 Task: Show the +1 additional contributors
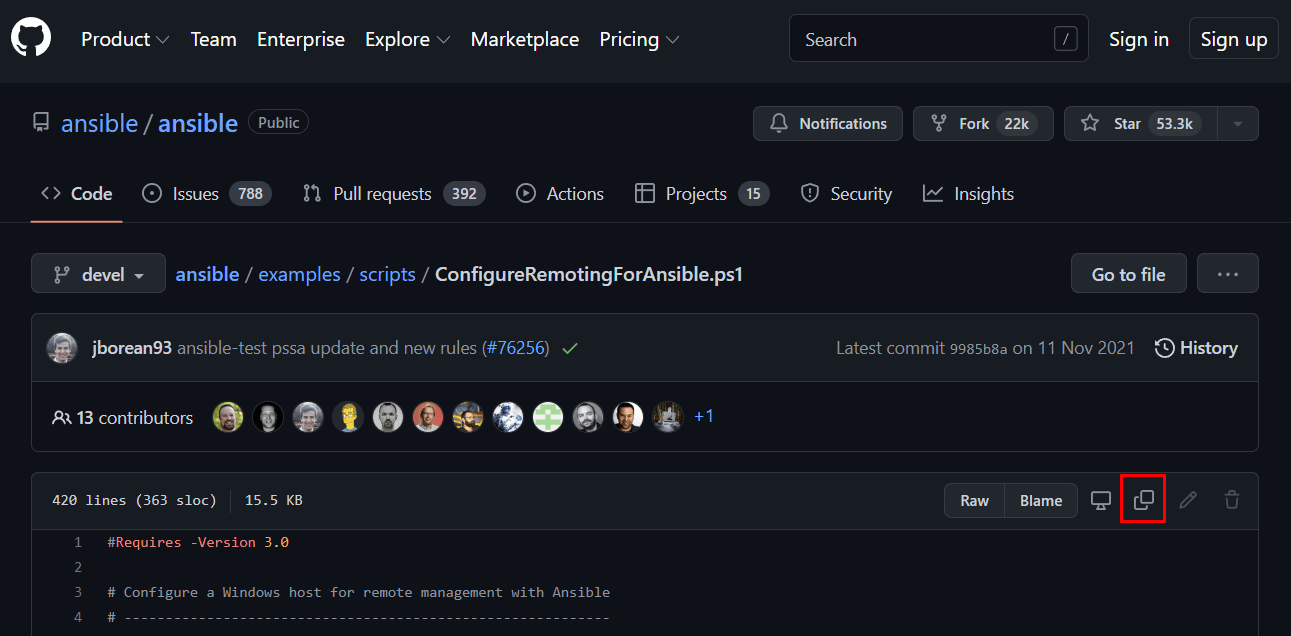click(x=704, y=416)
